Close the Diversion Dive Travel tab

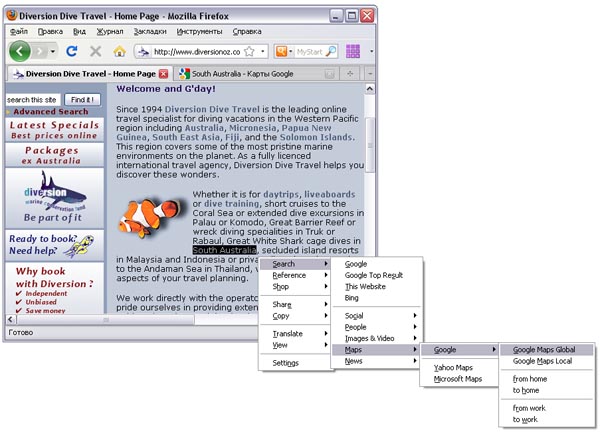point(163,74)
